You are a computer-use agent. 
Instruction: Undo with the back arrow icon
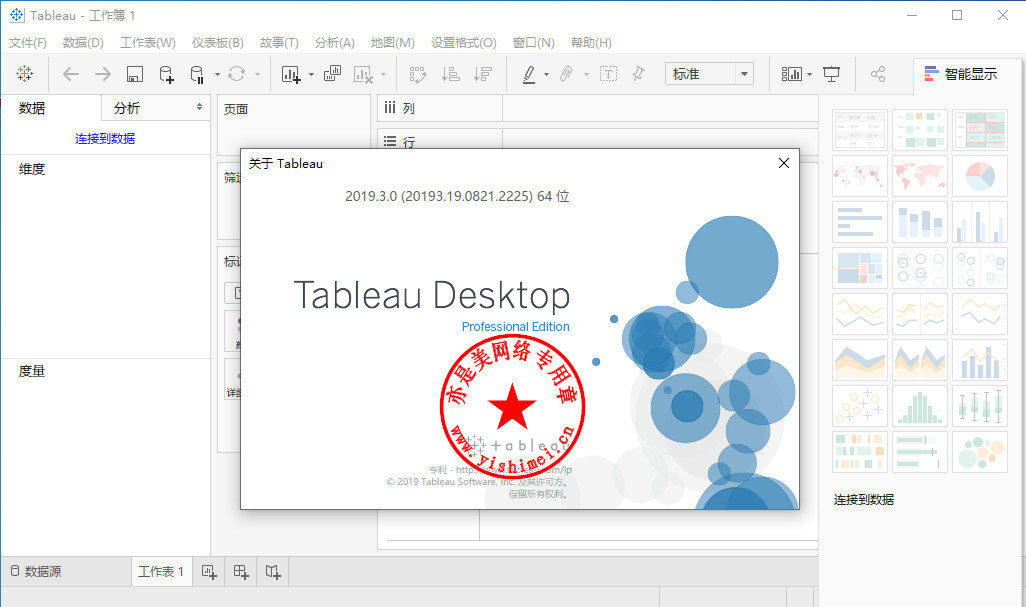pyautogui.click(x=71, y=74)
